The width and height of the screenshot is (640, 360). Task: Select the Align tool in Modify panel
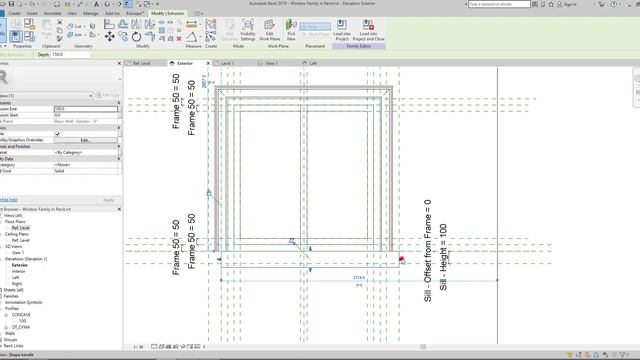click(109, 24)
